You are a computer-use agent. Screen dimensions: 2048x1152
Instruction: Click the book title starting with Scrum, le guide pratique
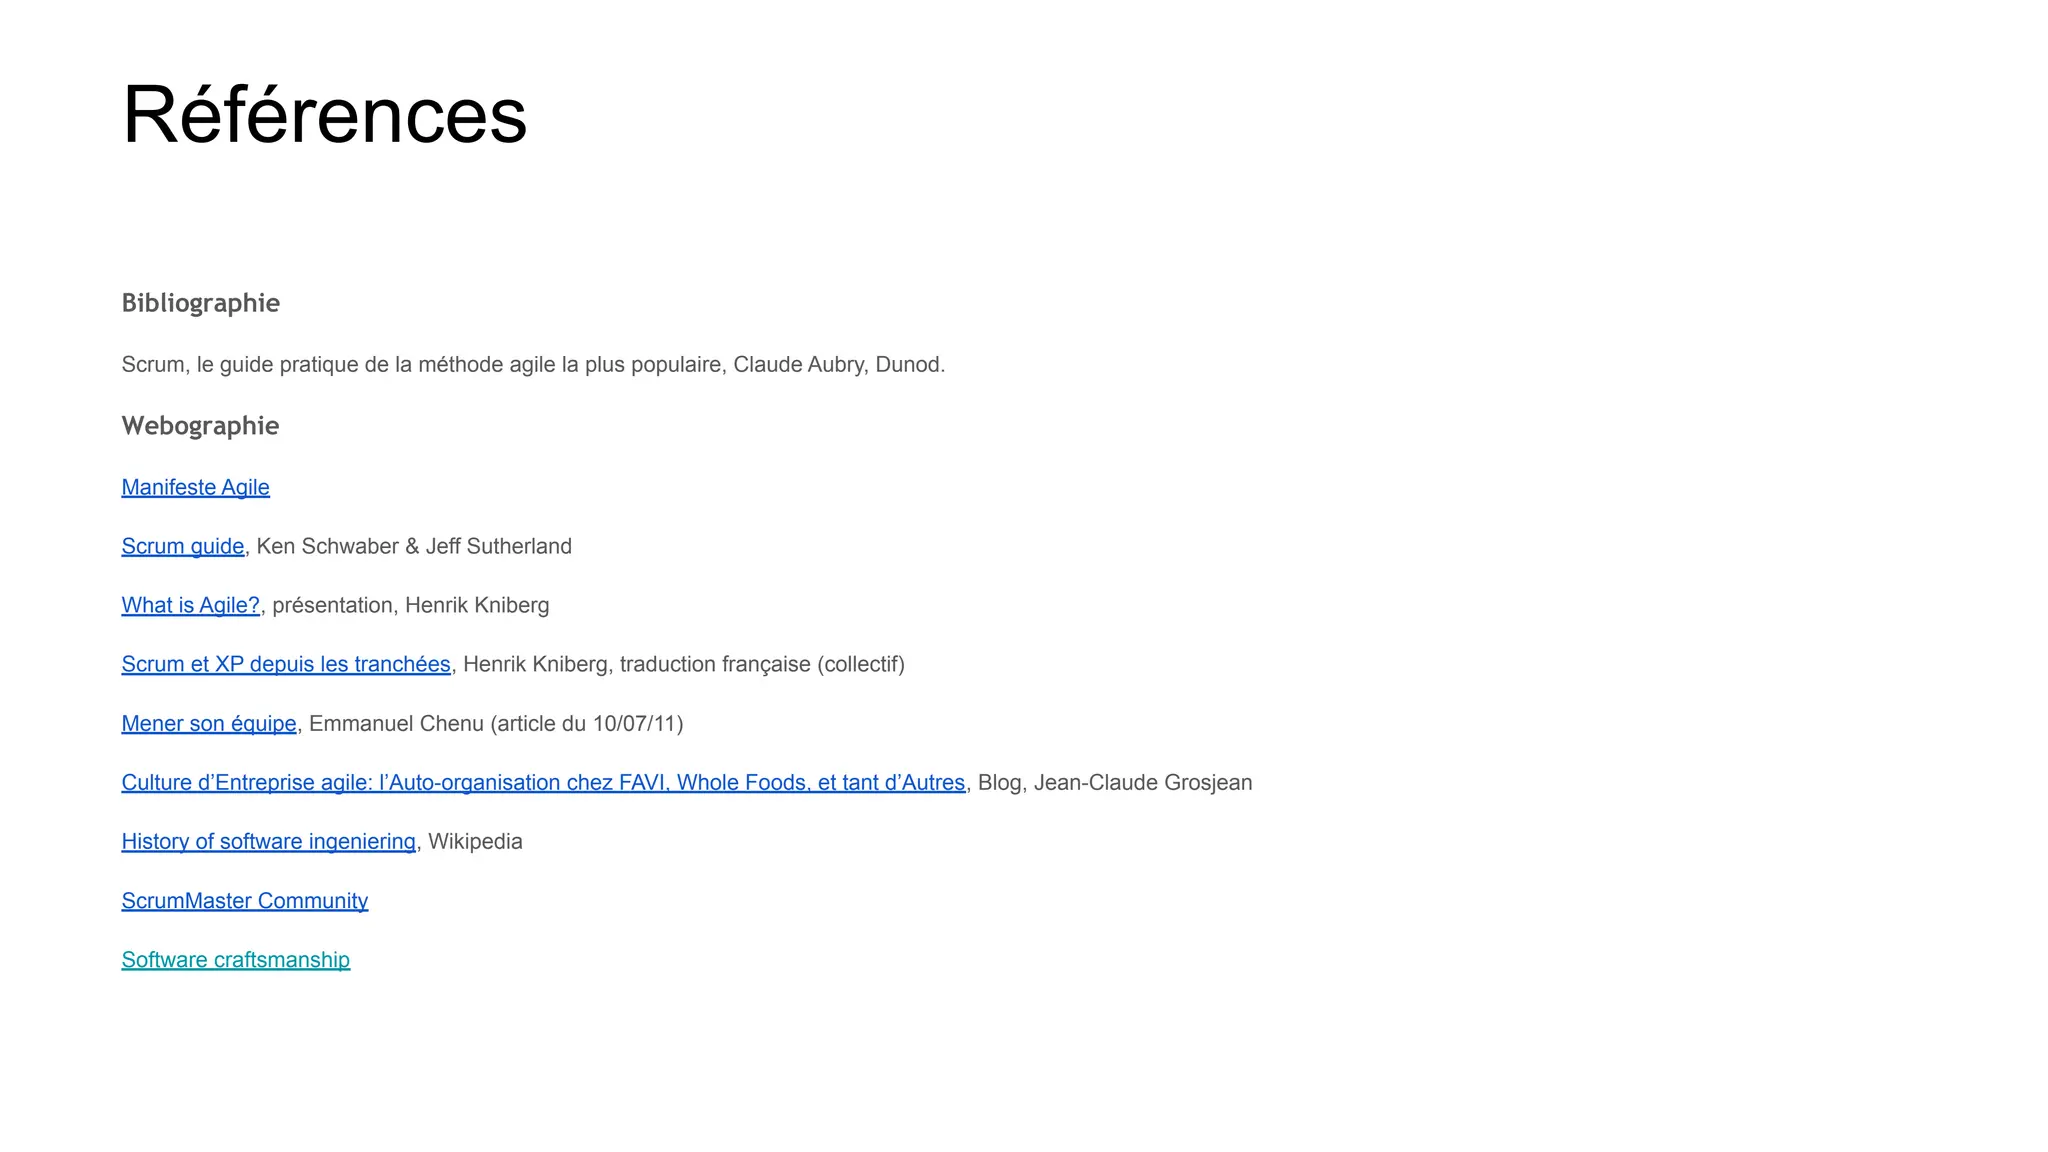(420, 364)
